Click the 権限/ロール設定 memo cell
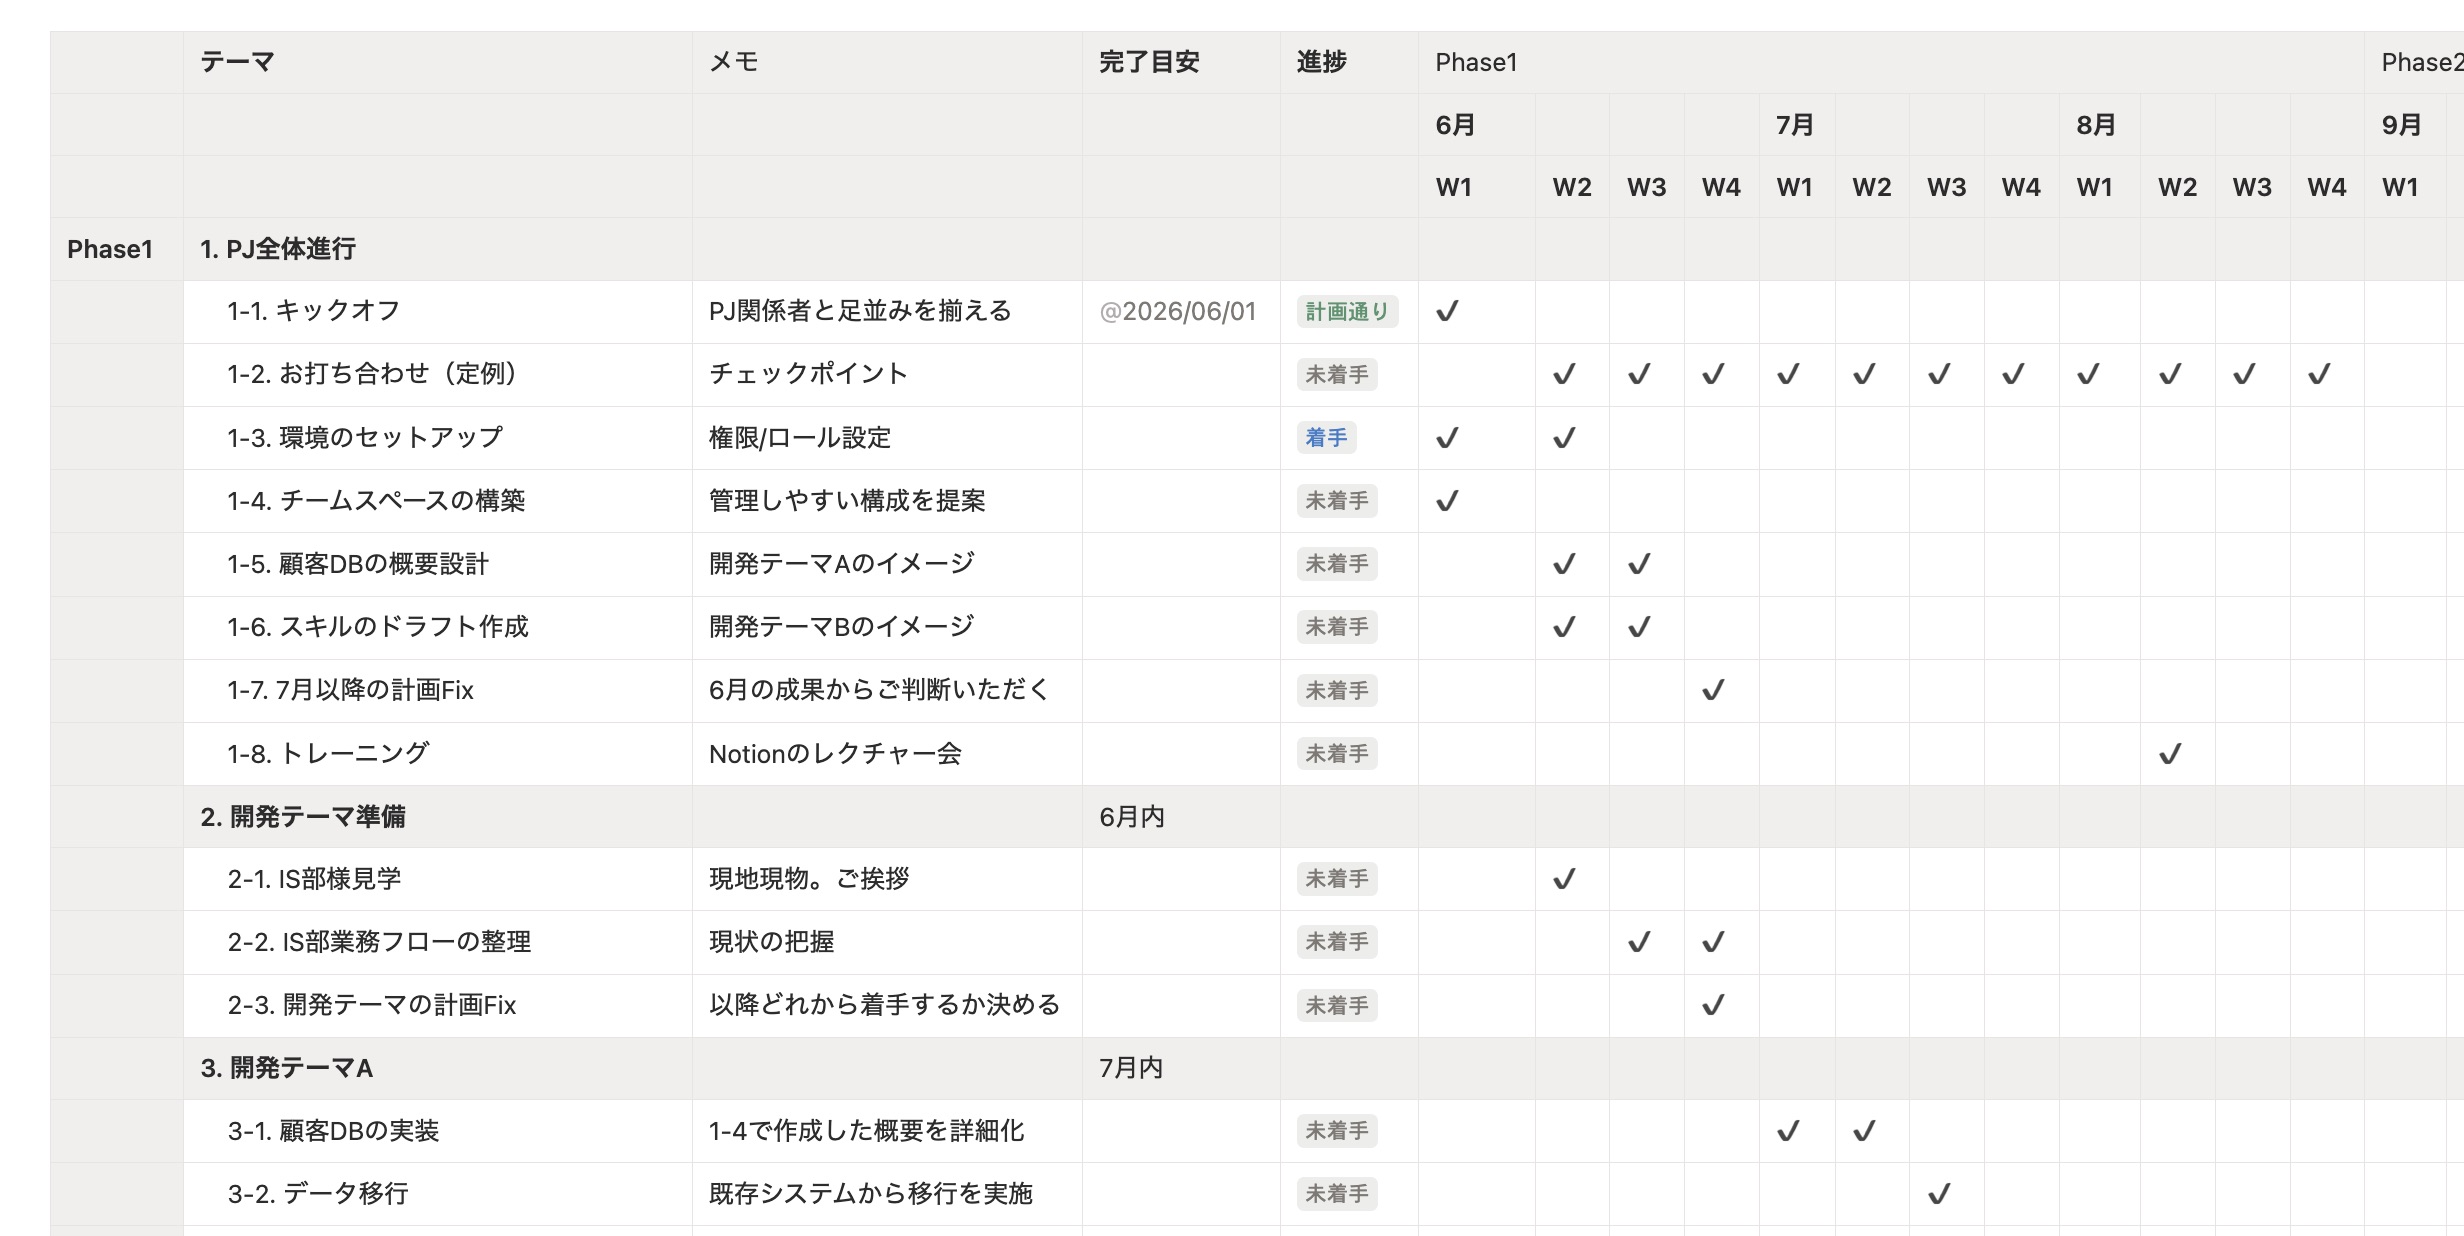Screen dimensions: 2464x1236 [x=887, y=438]
